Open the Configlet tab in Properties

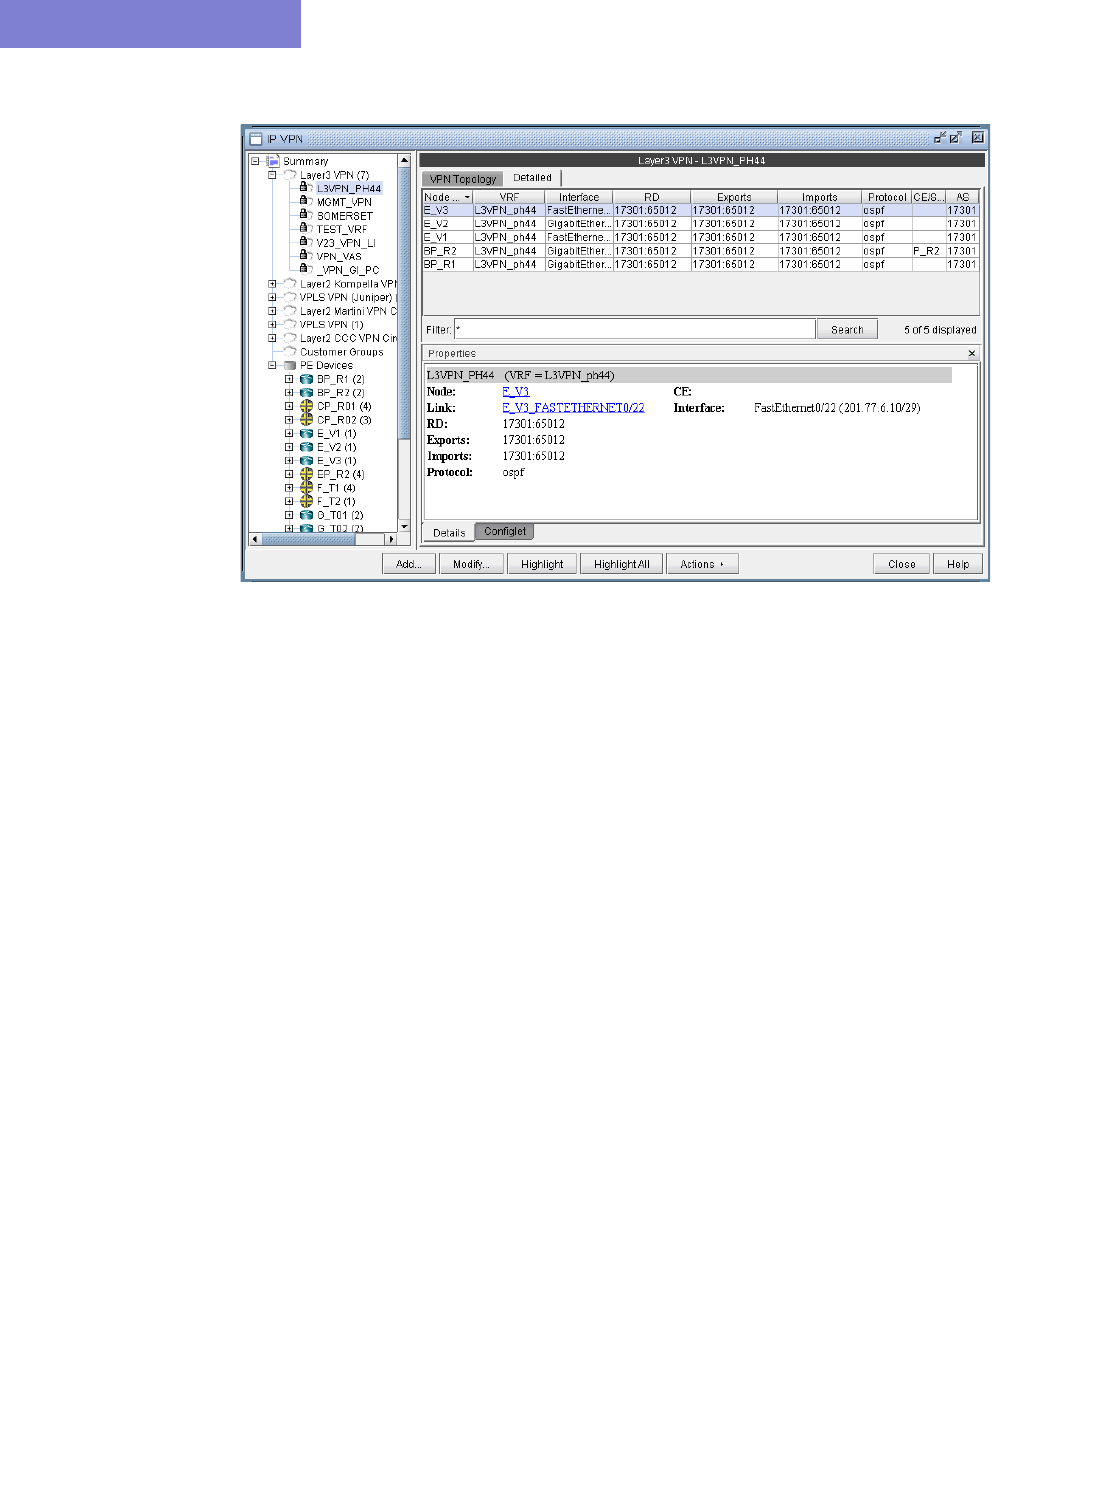point(505,532)
